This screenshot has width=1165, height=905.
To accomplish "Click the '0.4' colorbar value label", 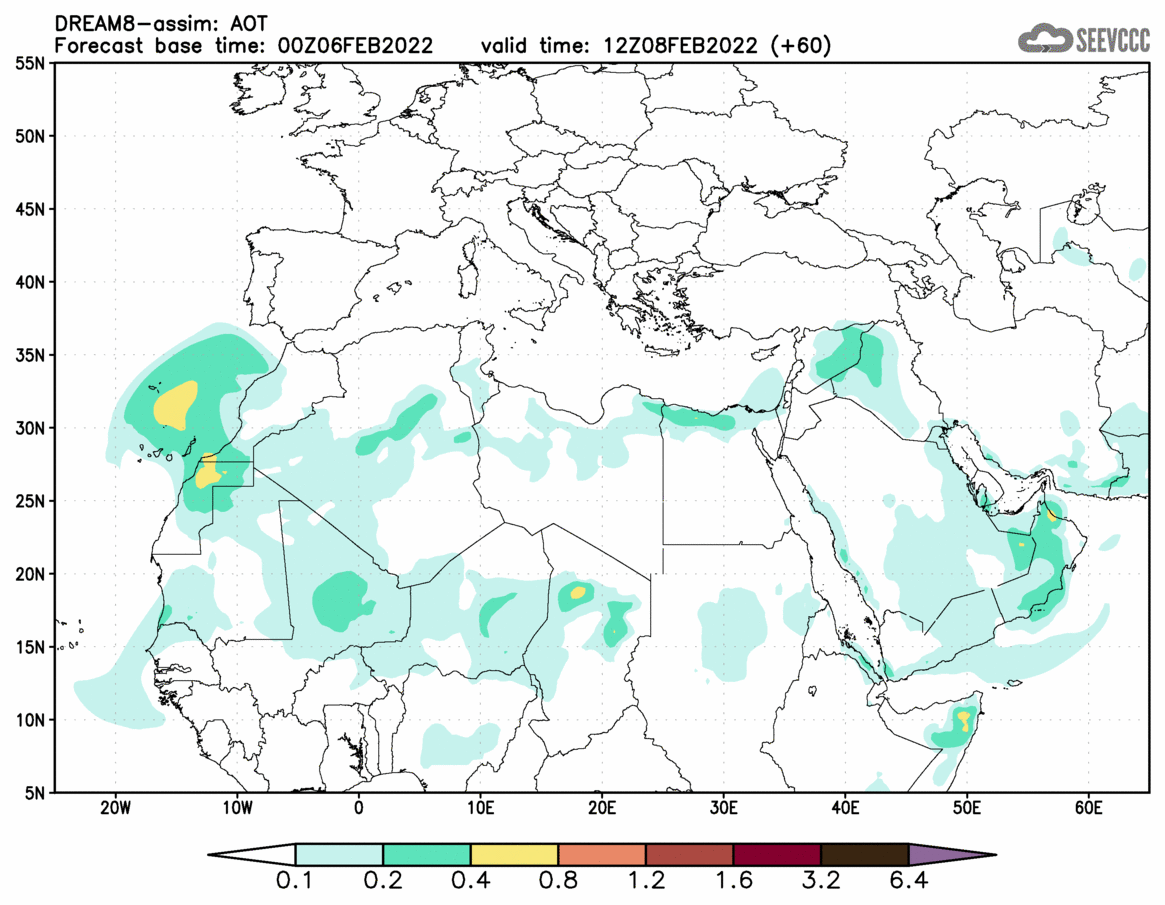I will click(470, 880).
